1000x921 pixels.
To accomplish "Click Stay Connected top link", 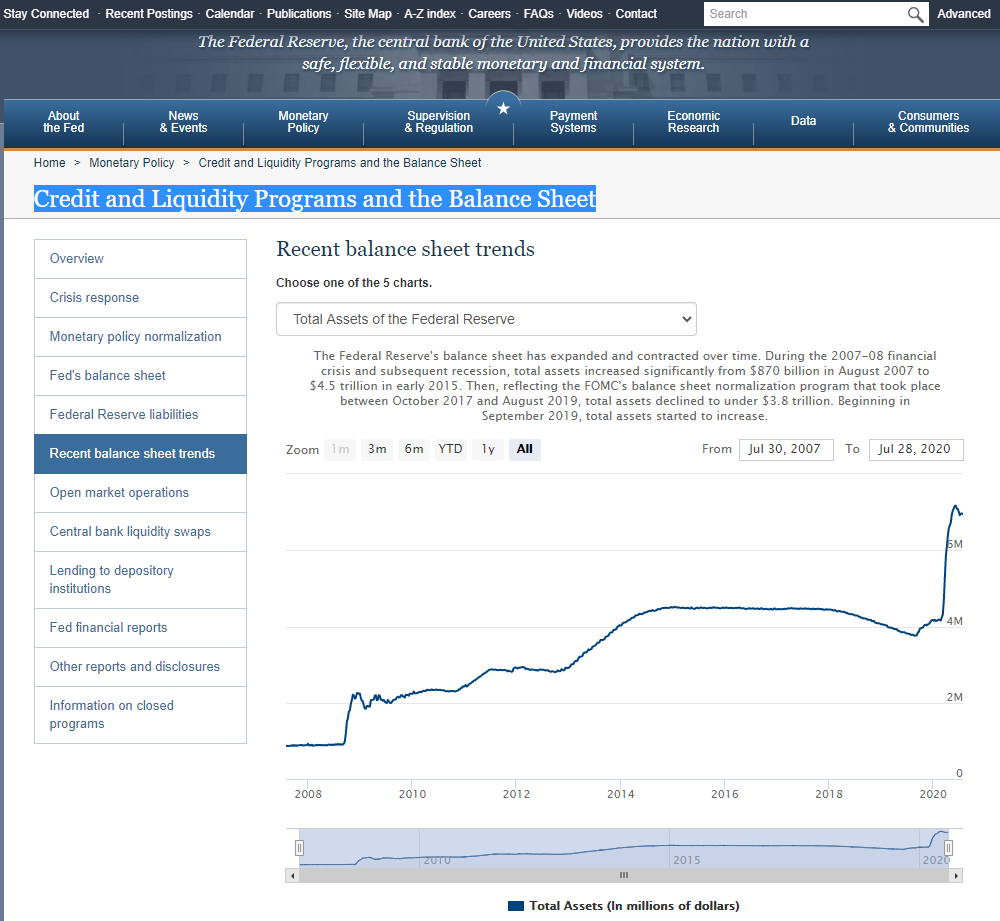I will (x=46, y=14).
